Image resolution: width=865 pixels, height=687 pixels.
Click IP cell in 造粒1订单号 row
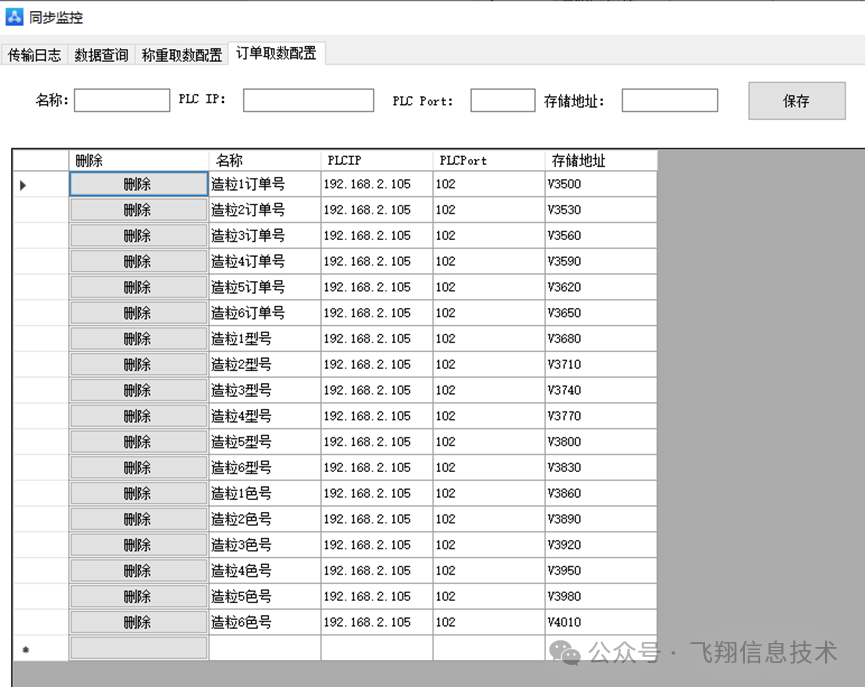pos(377,184)
